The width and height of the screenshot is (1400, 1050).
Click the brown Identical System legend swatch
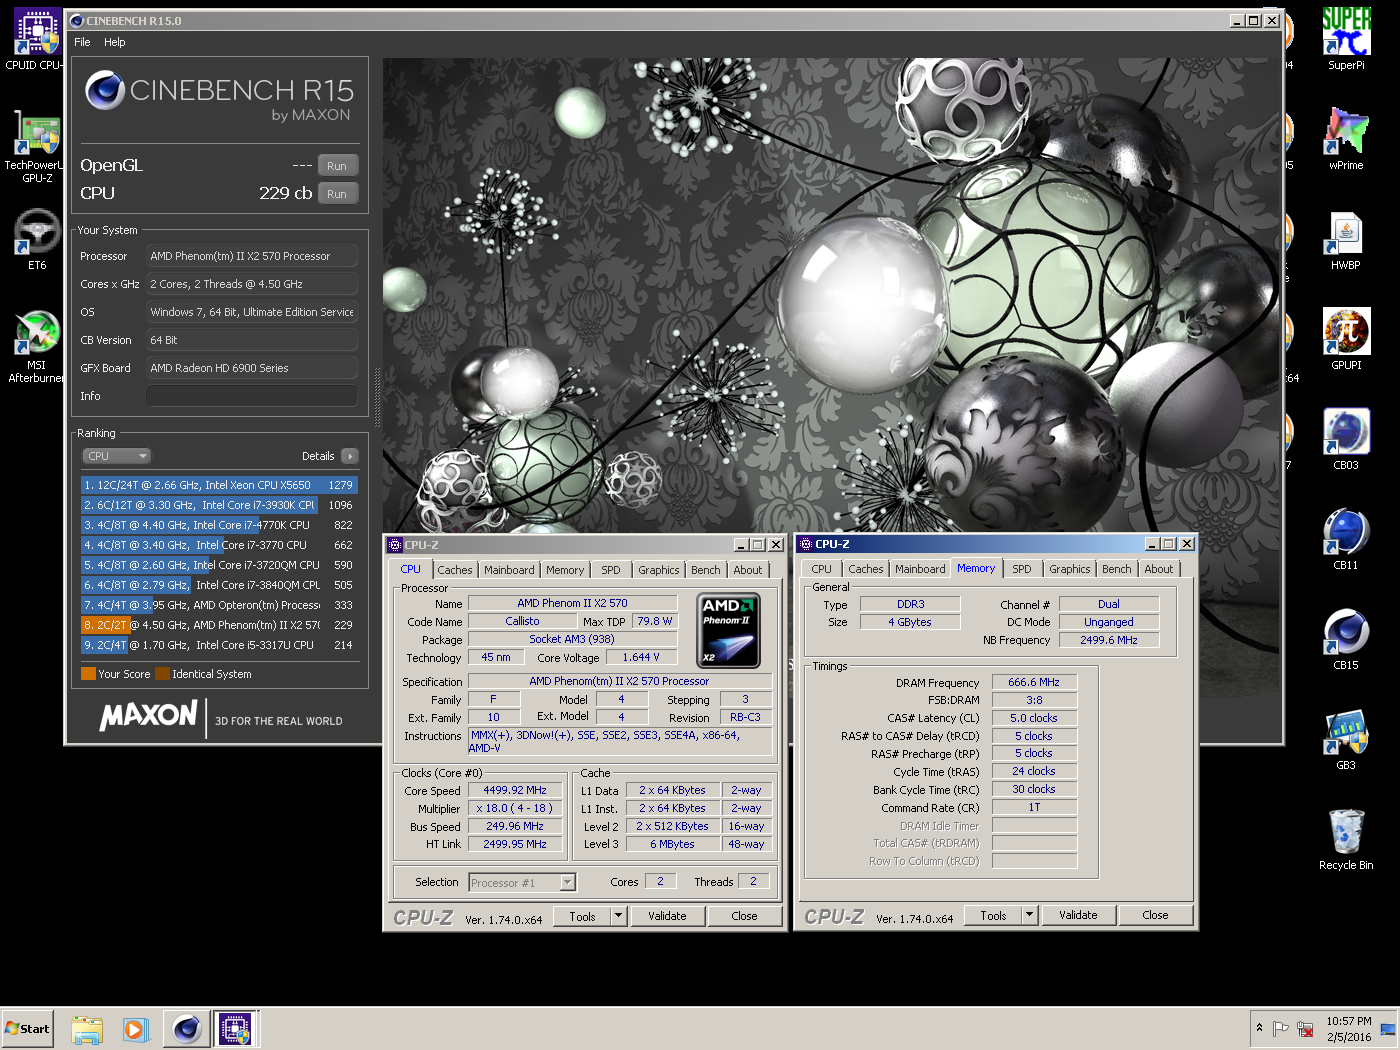[162, 674]
